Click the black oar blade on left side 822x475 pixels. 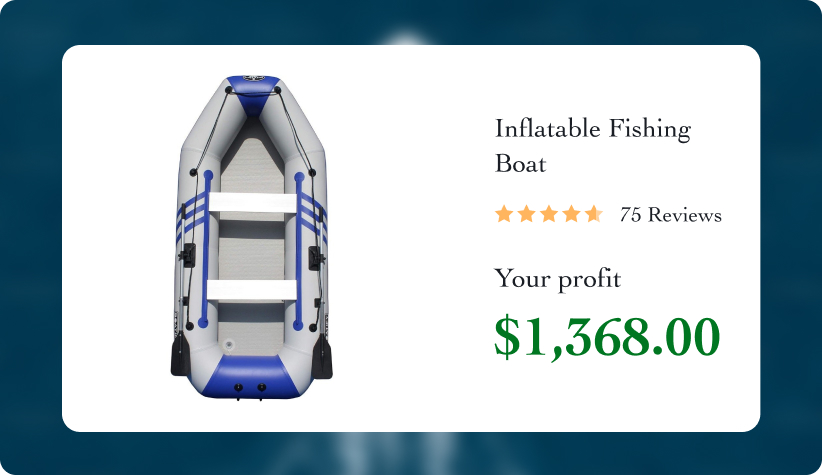pos(179,357)
